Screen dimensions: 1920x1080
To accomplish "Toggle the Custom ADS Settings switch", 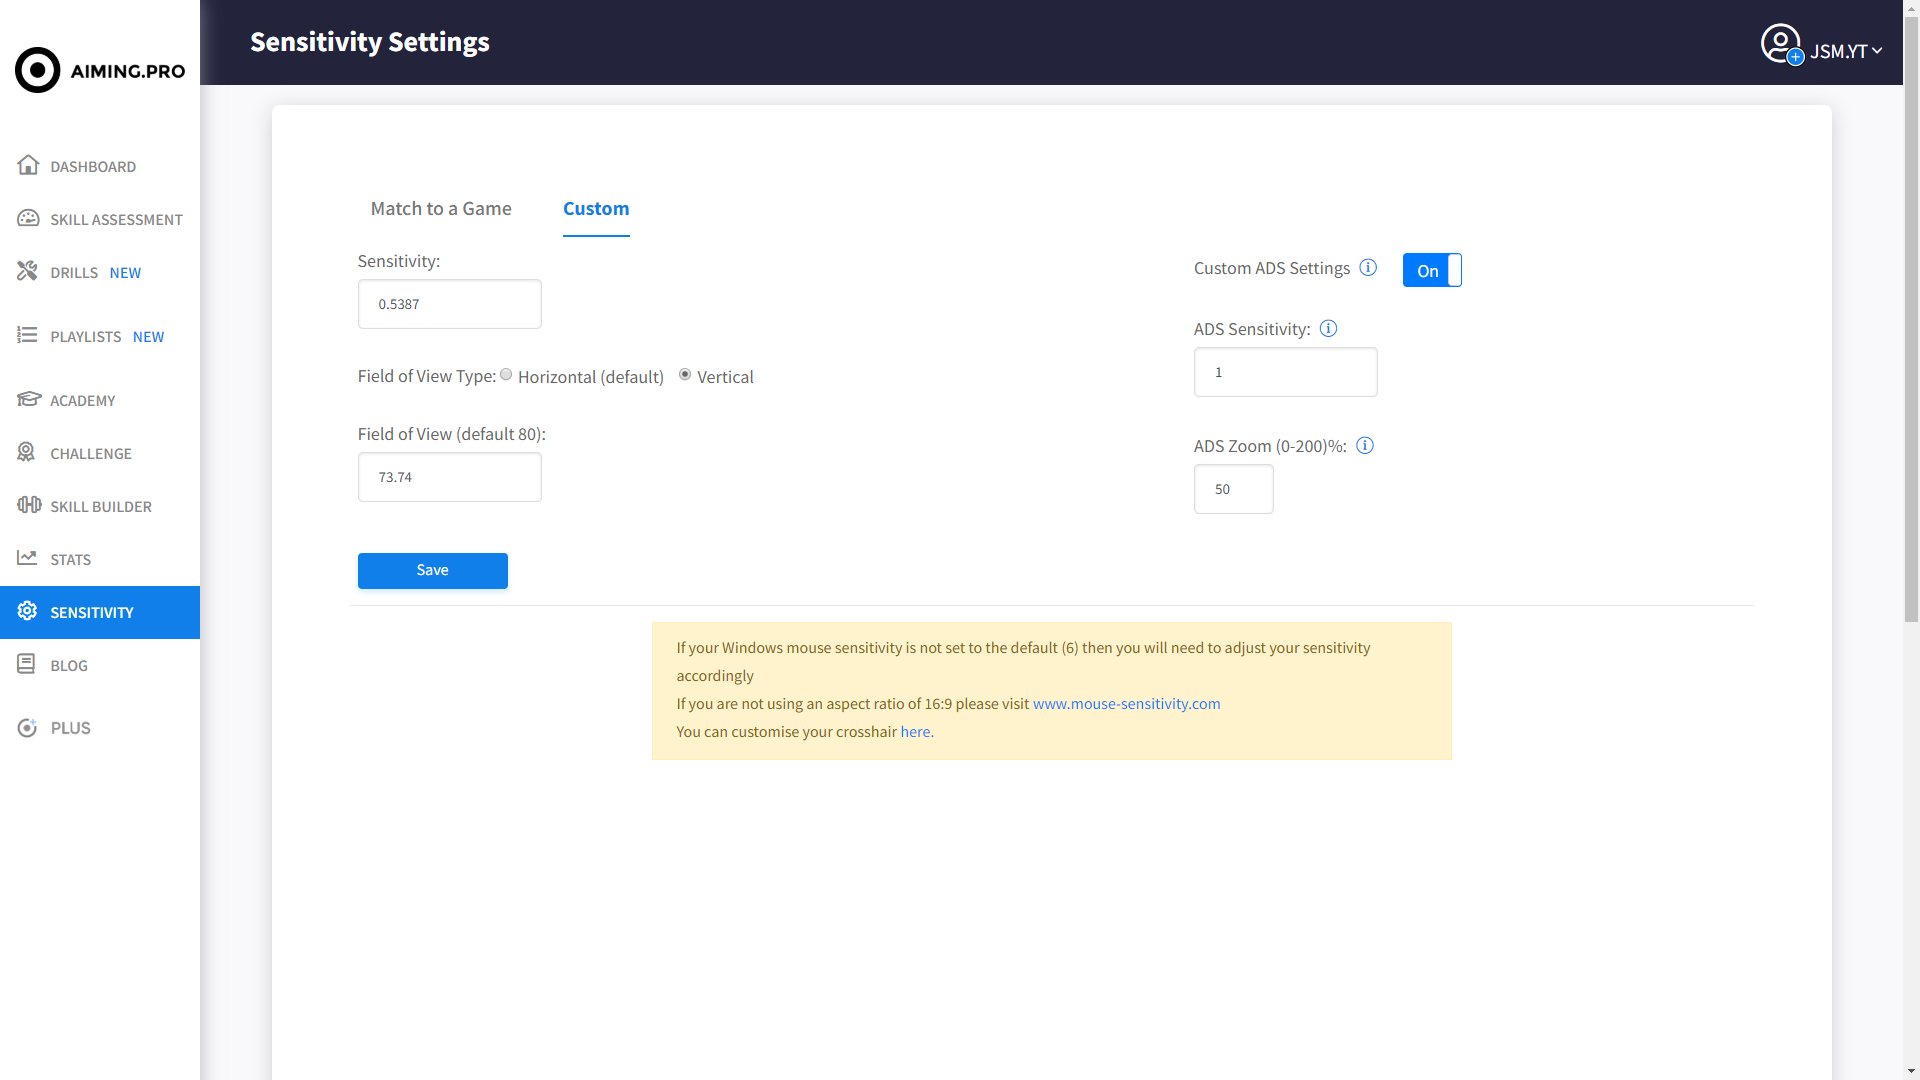I will pos(1432,270).
